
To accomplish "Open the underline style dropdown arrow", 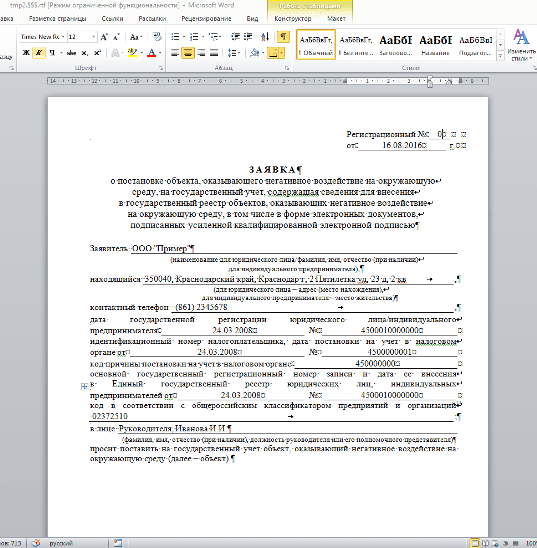I will [61, 53].
